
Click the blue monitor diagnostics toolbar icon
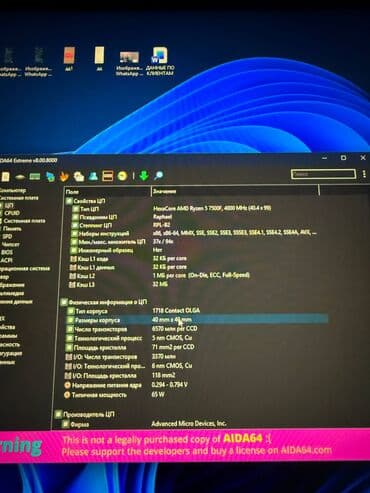tap(50, 176)
